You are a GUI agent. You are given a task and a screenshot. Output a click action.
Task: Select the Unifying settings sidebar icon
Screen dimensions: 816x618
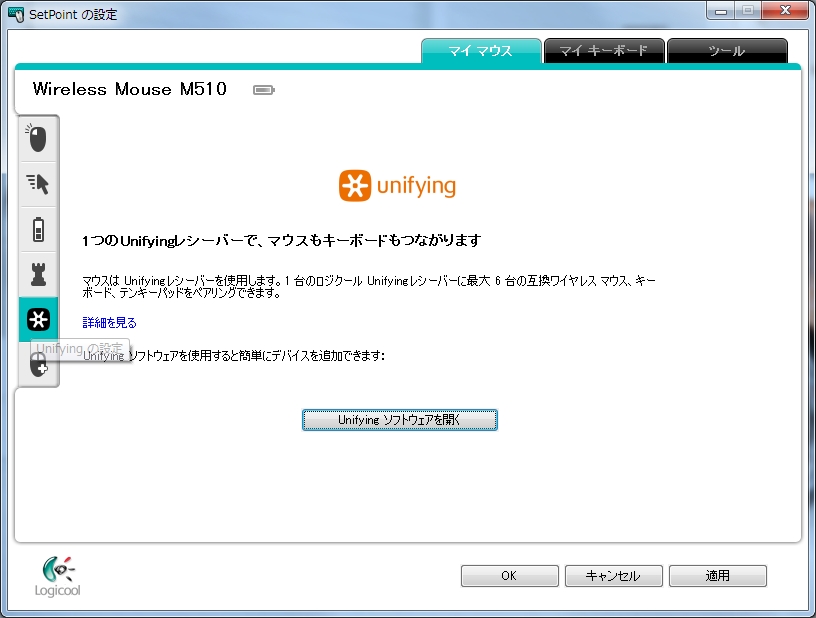38,319
